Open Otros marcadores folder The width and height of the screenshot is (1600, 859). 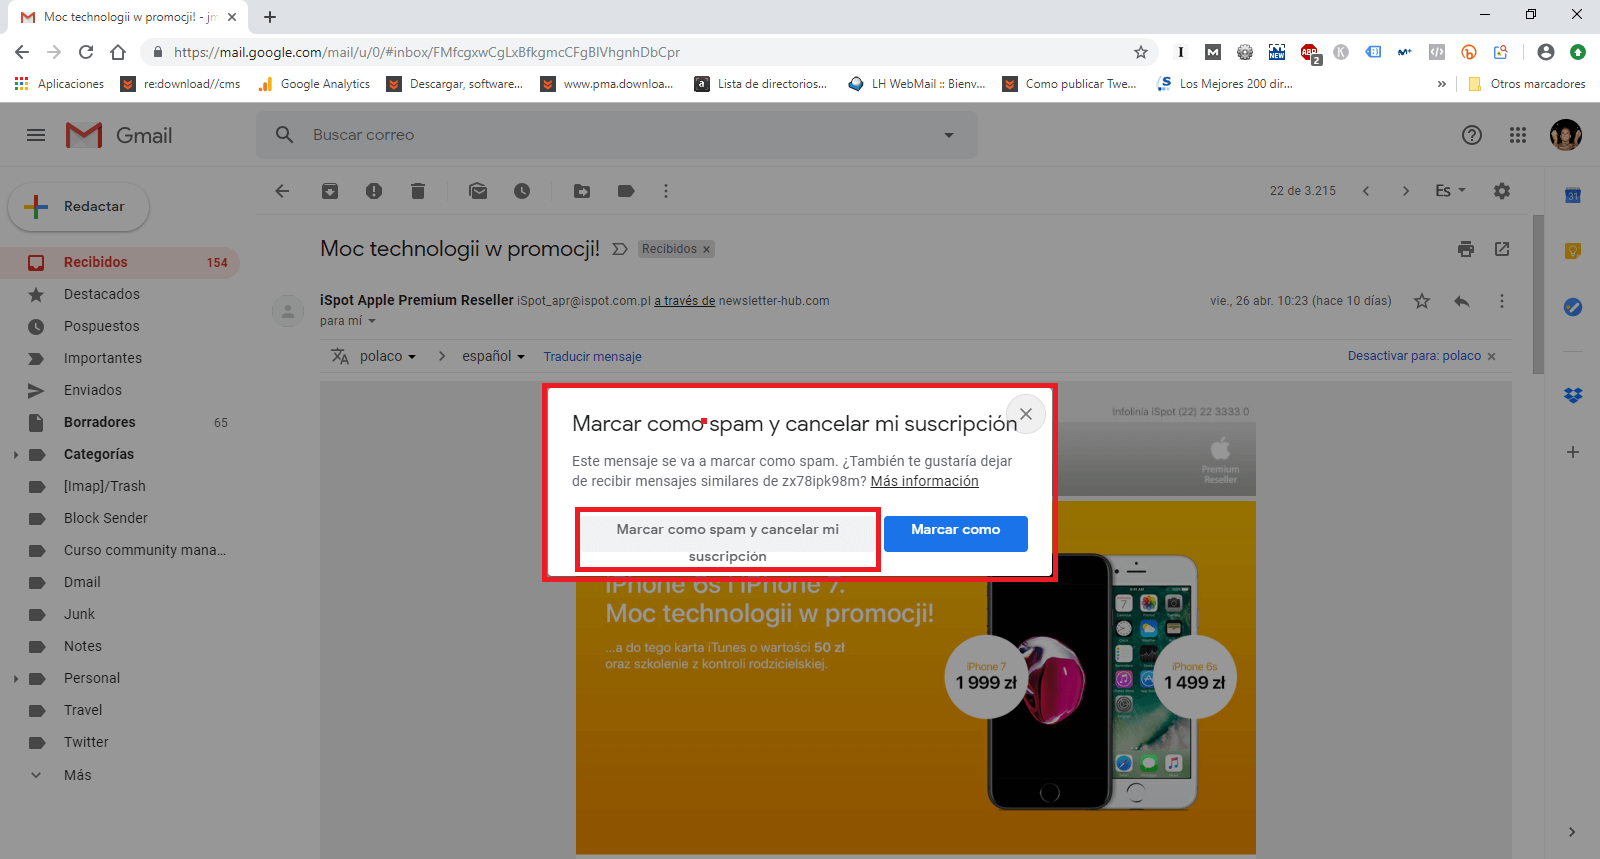pos(1526,84)
